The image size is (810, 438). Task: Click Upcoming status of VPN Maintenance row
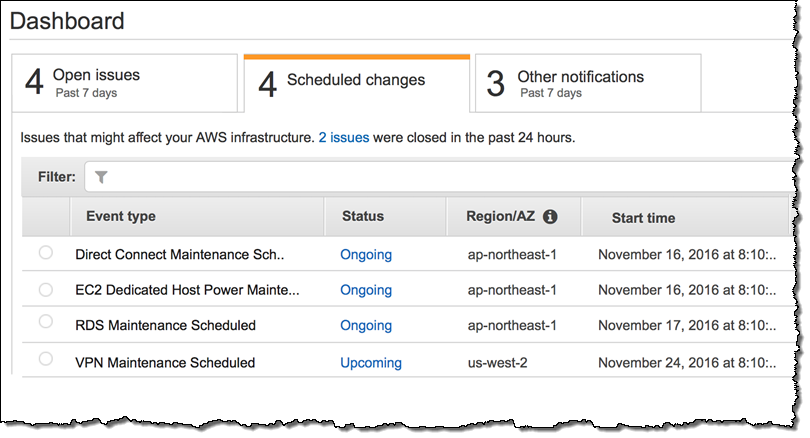[371, 362]
